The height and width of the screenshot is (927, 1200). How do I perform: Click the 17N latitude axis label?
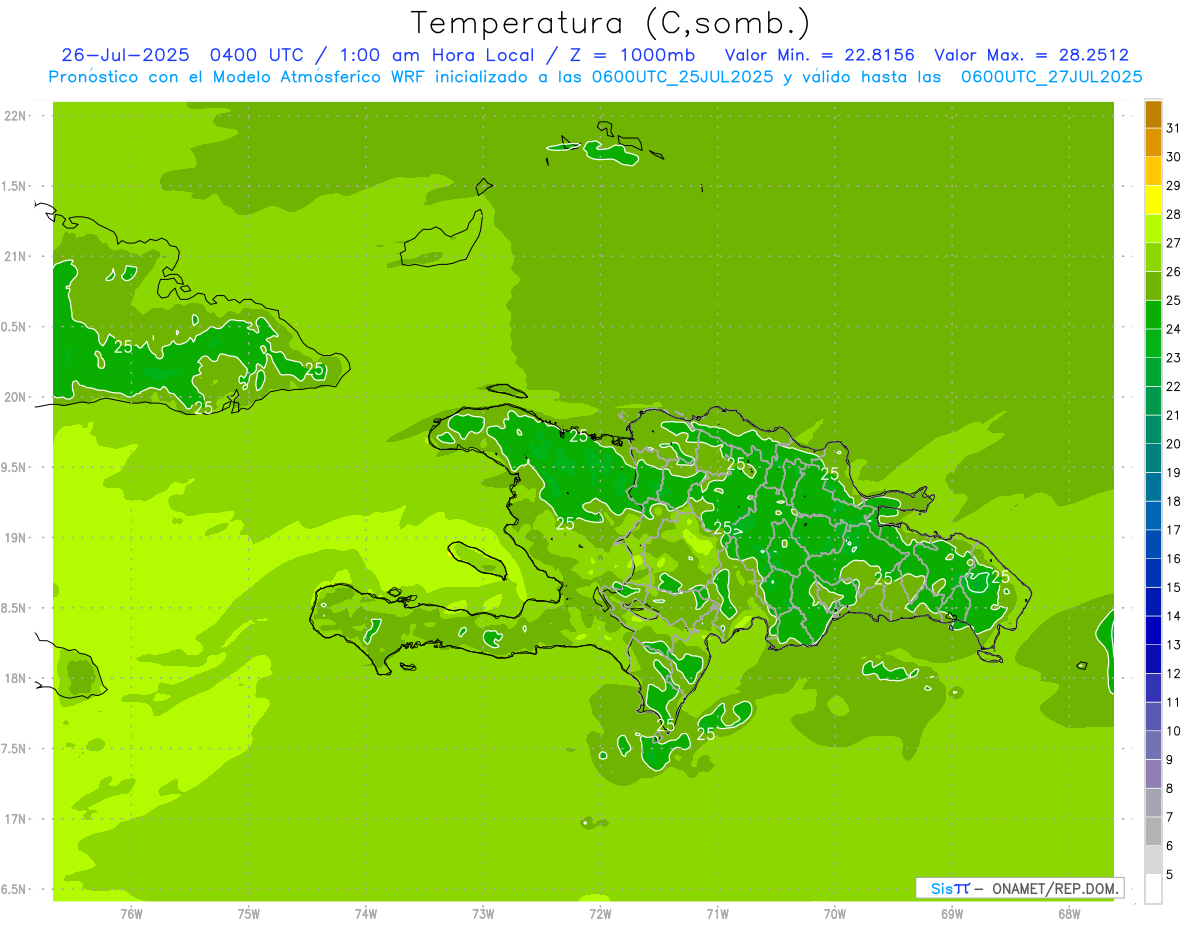15,819
